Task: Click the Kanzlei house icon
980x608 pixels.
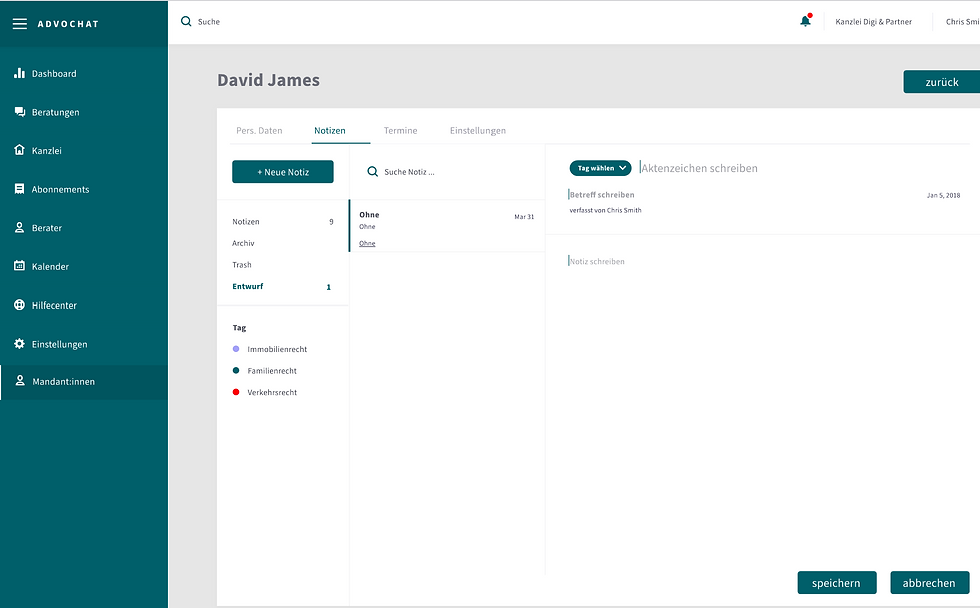Action: pos(19,150)
